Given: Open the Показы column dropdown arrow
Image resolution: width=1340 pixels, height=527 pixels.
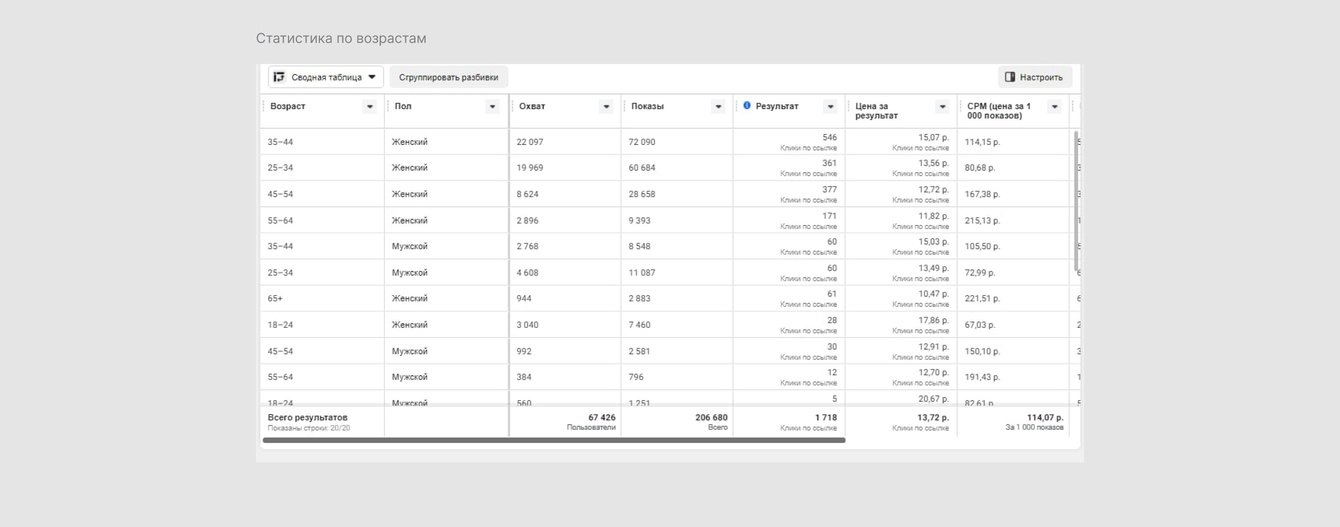Looking at the screenshot, I should pyautogui.click(x=718, y=106).
